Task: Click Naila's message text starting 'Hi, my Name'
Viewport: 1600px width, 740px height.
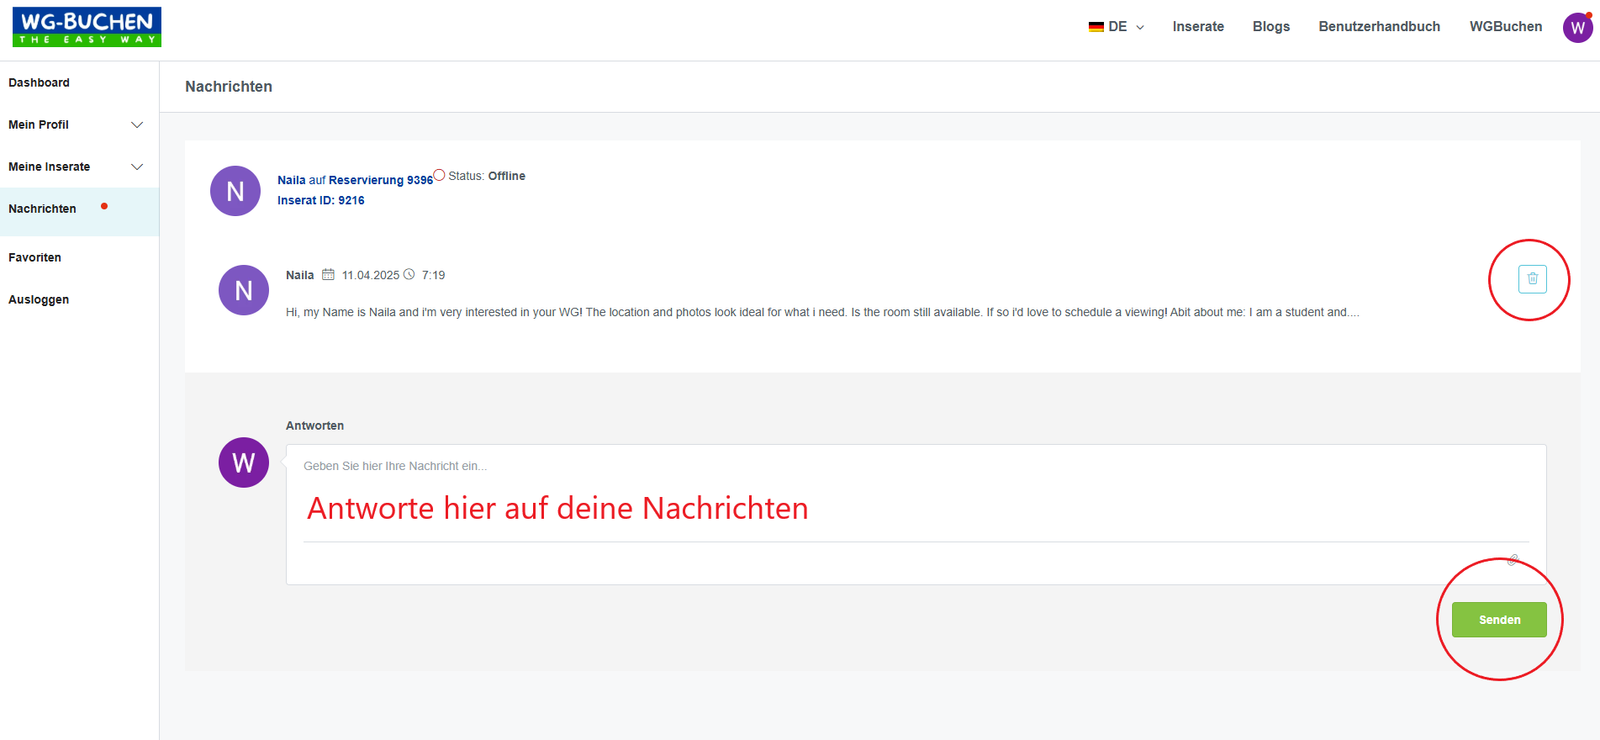Action: click(x=822, y=312)
